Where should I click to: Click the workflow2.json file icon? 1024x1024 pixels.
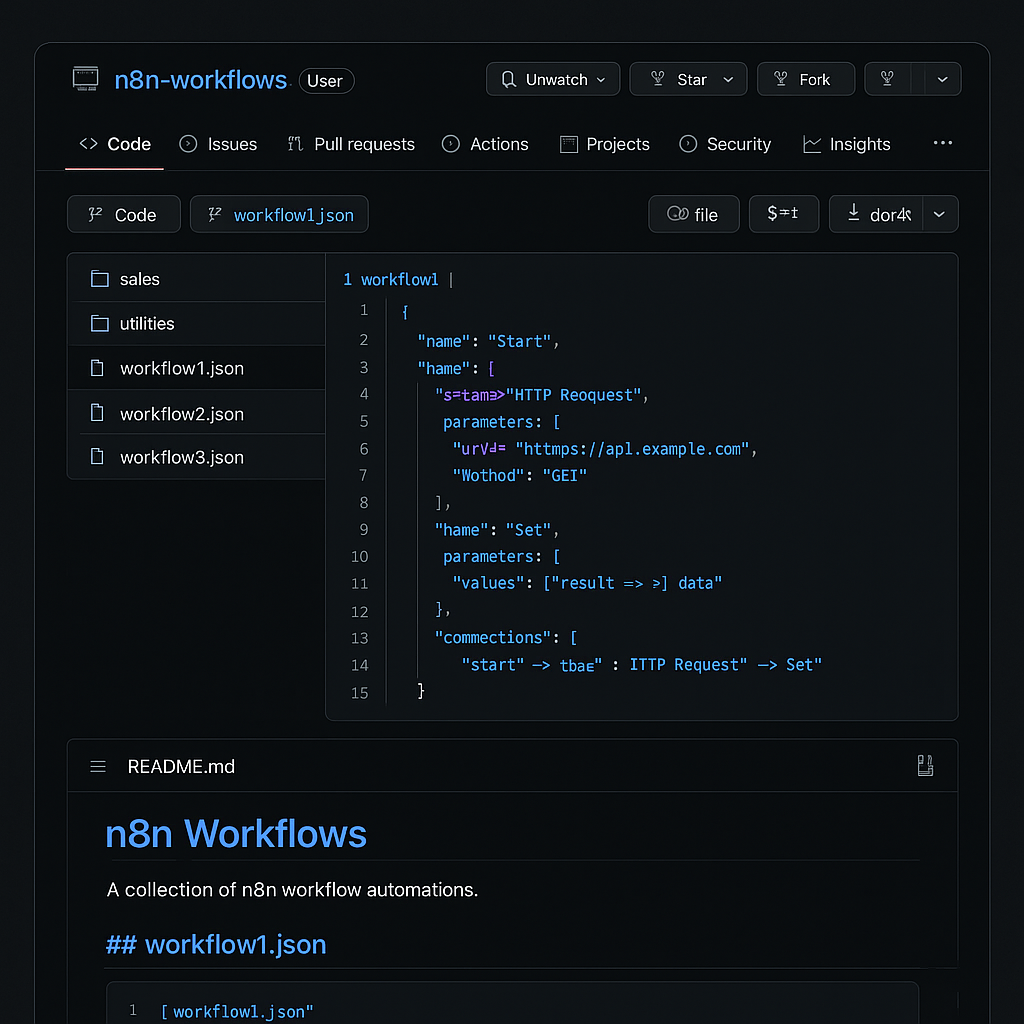click(97, 413)
